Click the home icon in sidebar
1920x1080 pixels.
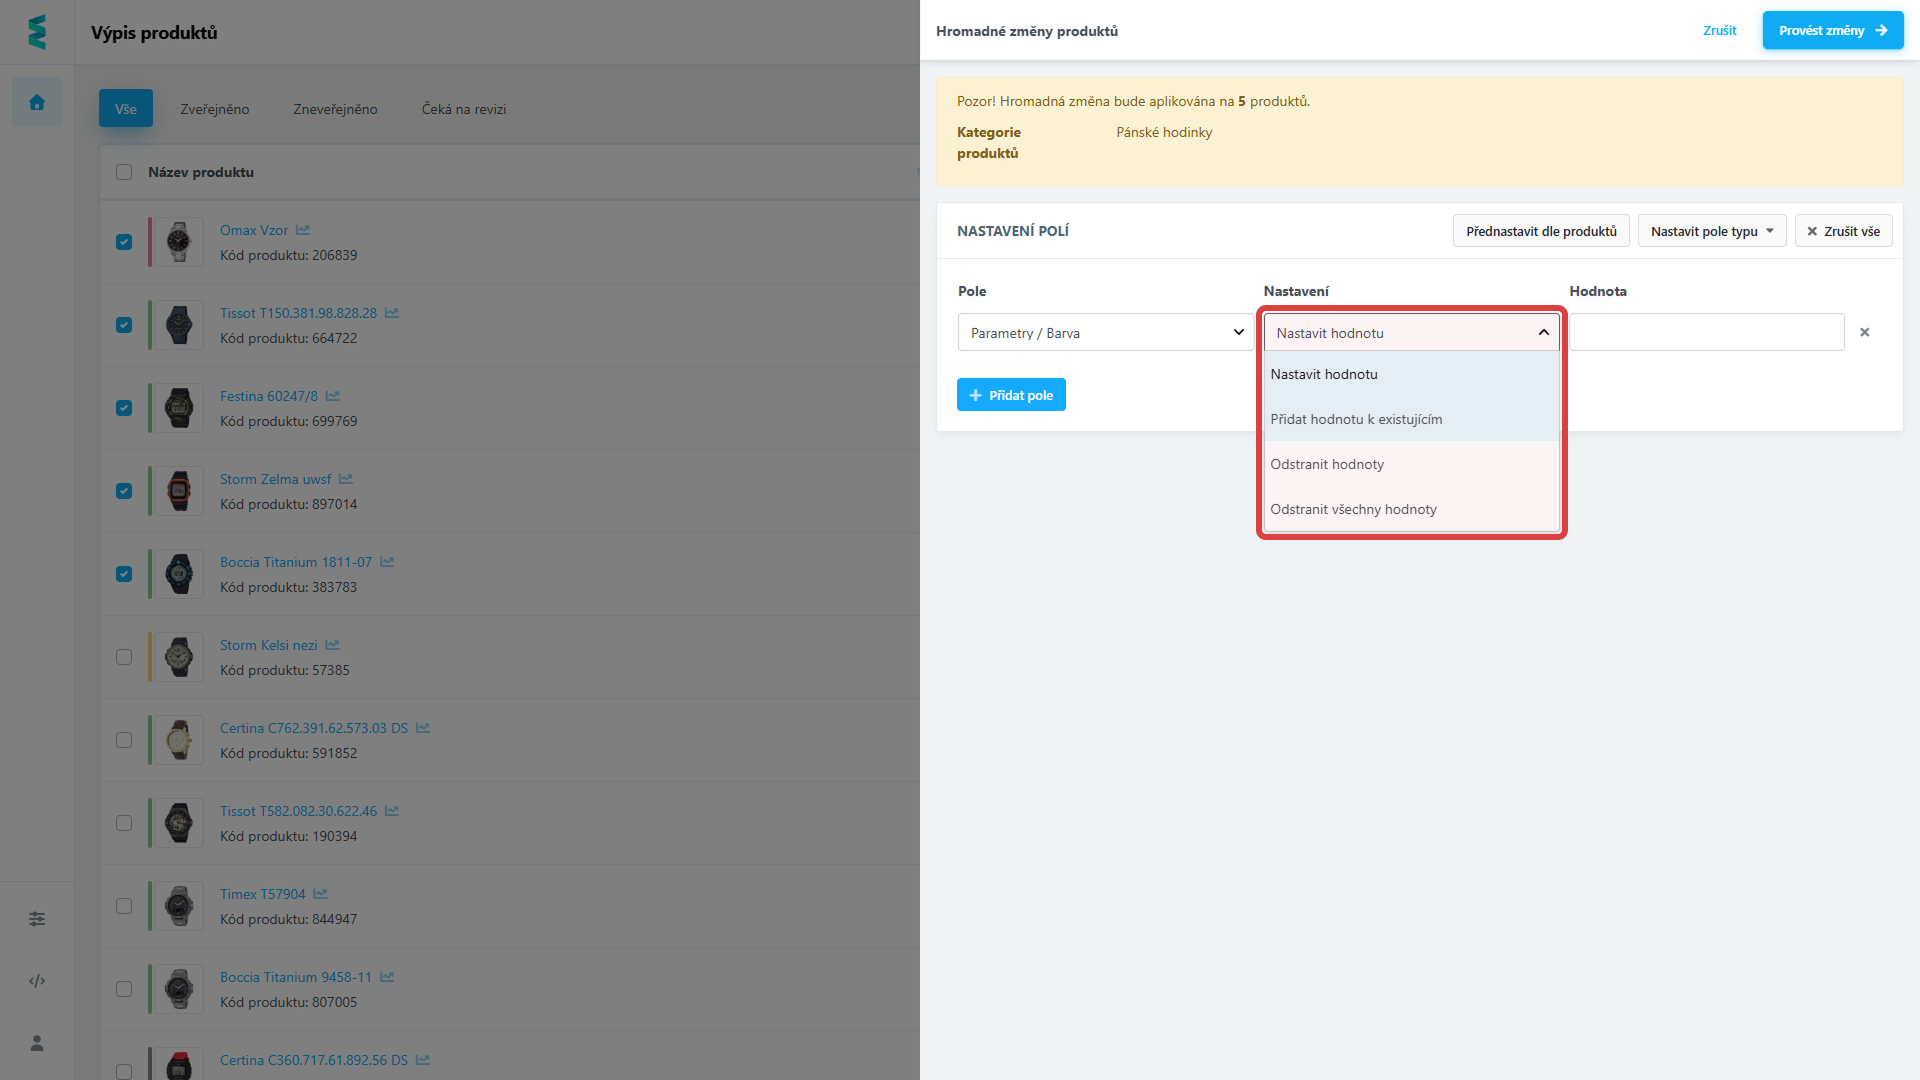click(37, 102)
